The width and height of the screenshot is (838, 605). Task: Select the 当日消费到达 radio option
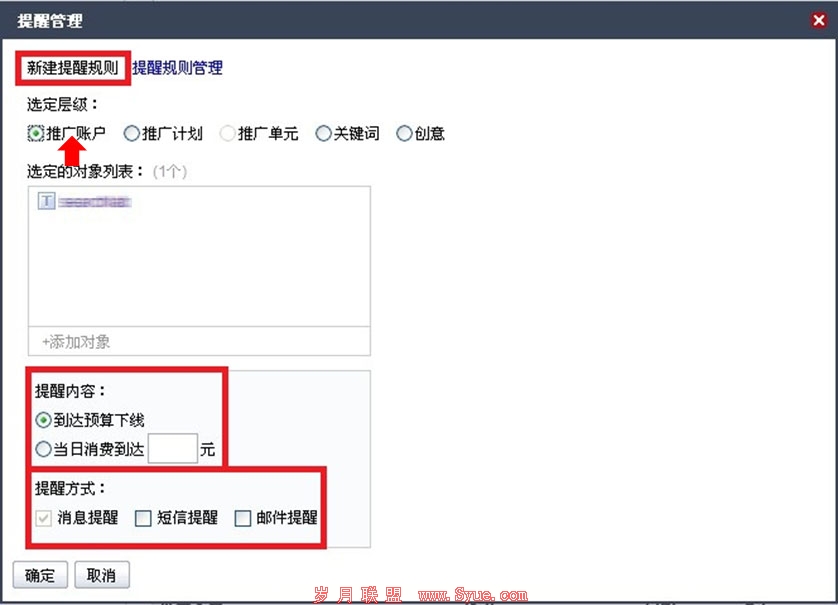click(43, 449)
